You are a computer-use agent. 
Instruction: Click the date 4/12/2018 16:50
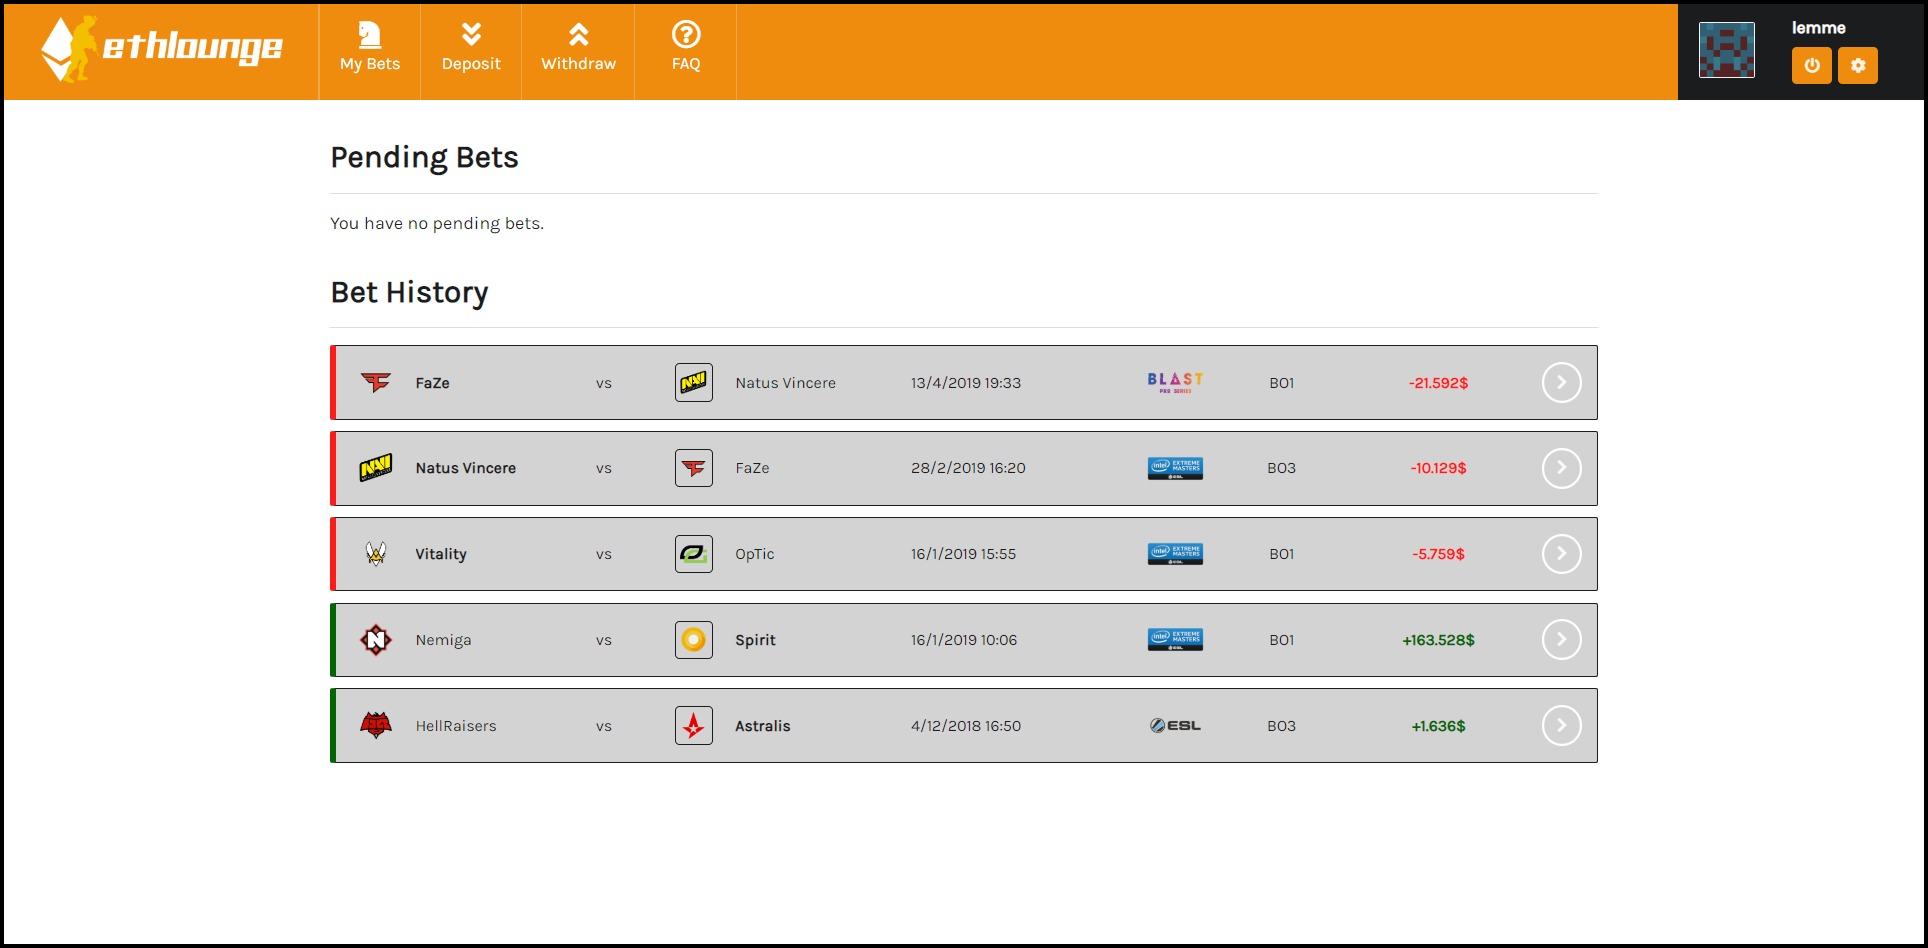coord(966,726)
